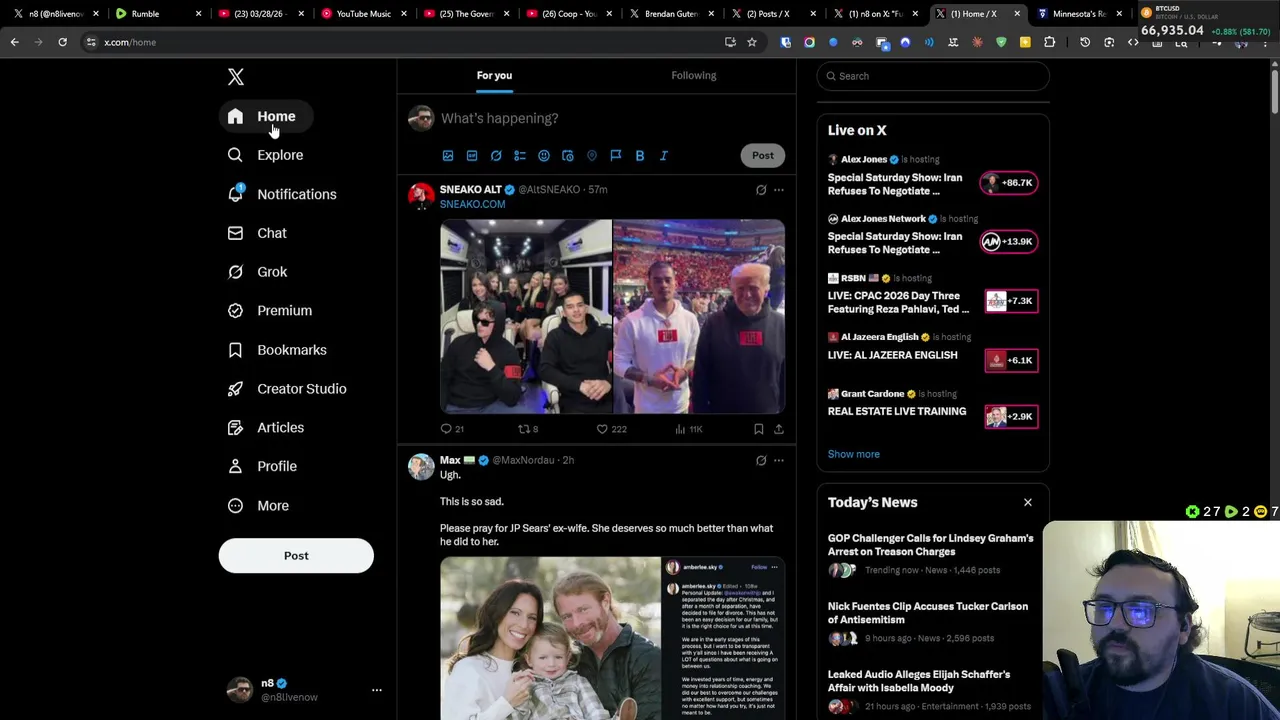Click the white Post button in sidebar

(296, 556)
